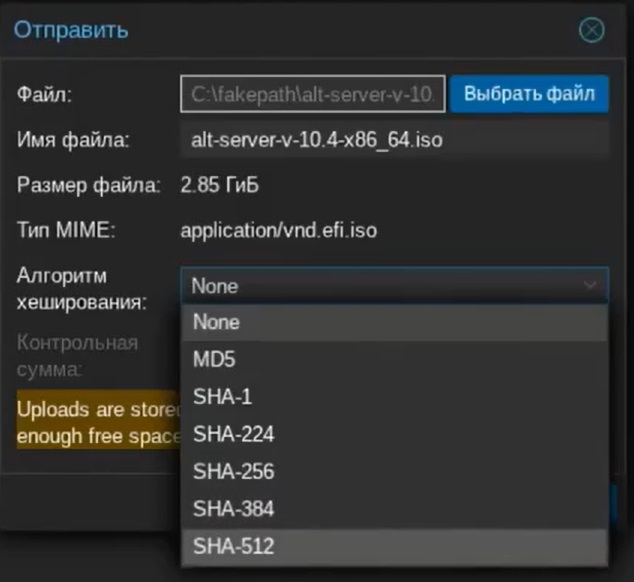The width and height of the screenshot is (634, 582).
Task: Click the Выбрать файл button
Action: pyautogui.click(x=529, y=94)
